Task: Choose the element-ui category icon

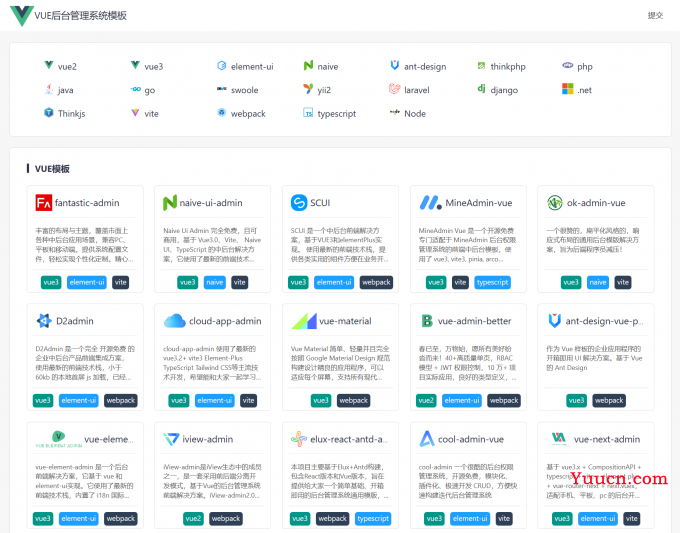Action: point(222,65)
